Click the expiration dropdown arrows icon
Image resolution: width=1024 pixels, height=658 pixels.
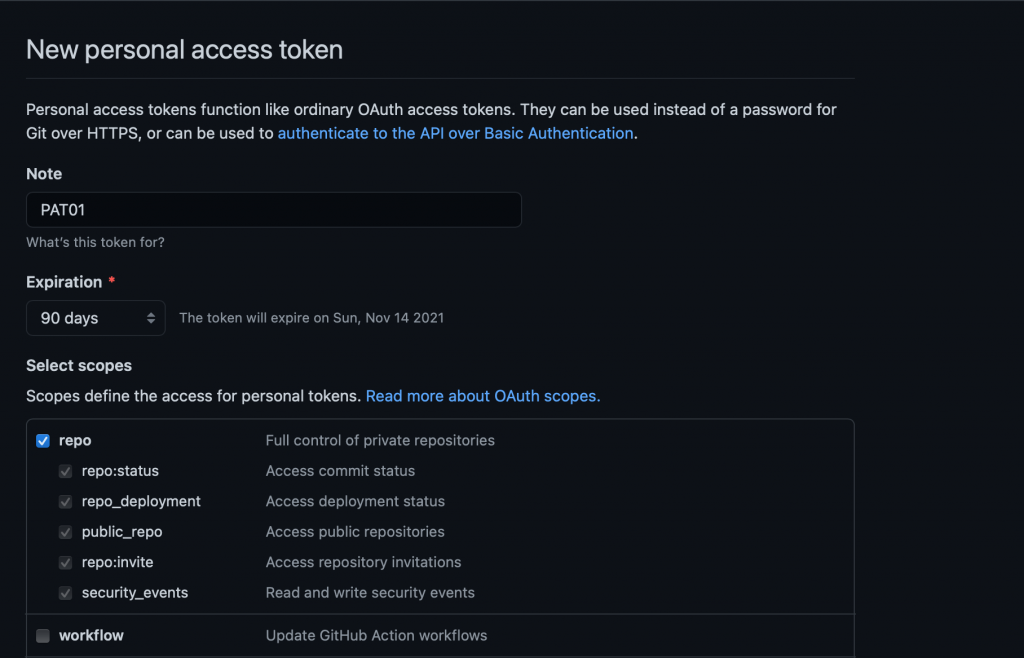click(x=151, y=318)
